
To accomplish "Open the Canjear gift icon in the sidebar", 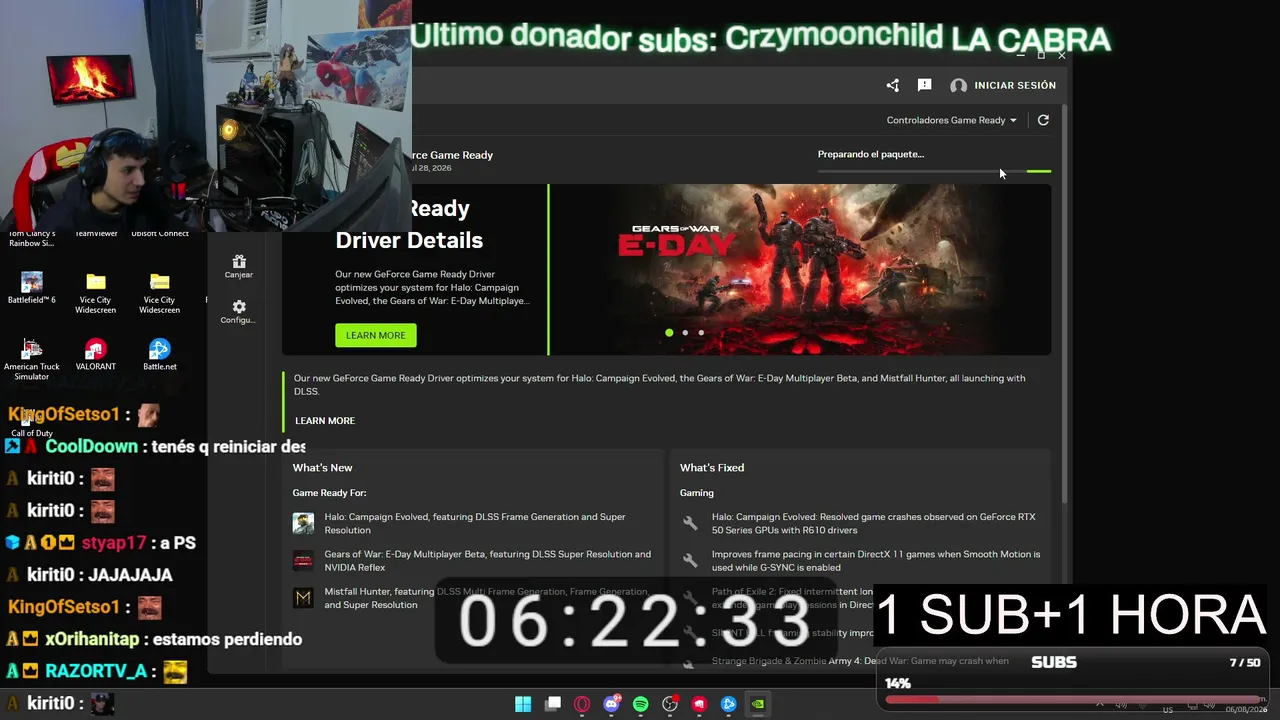I will pos(239,262).
